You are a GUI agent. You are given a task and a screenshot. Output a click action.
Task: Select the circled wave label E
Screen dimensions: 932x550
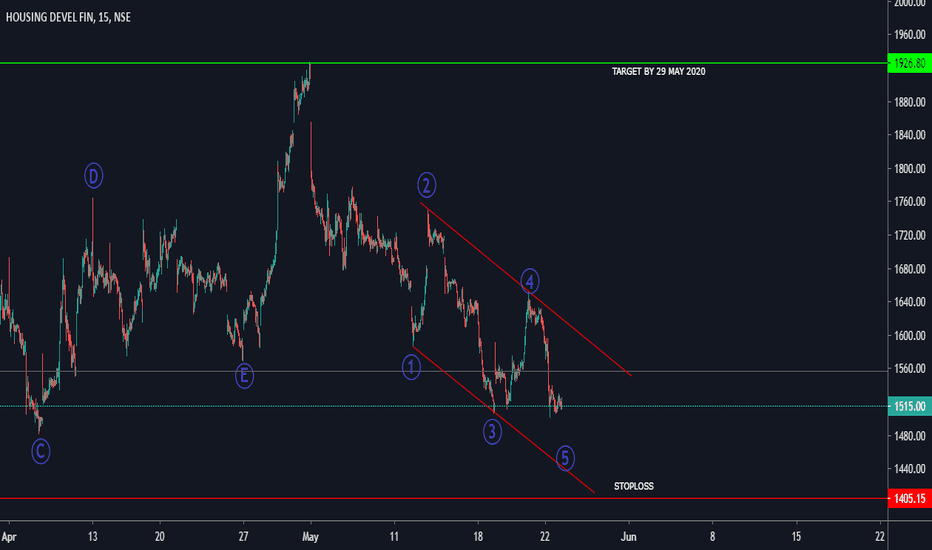pyautogui.click(x=244, y=376)
